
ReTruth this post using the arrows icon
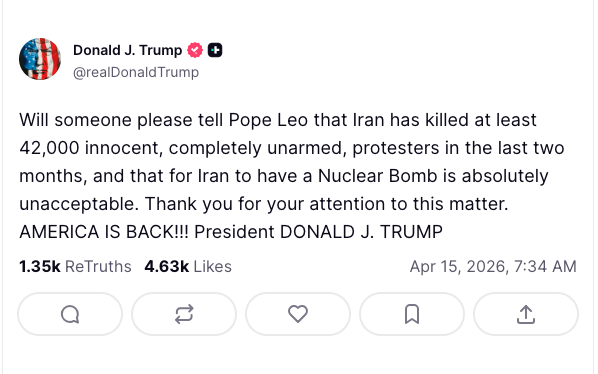pos(184,314)
